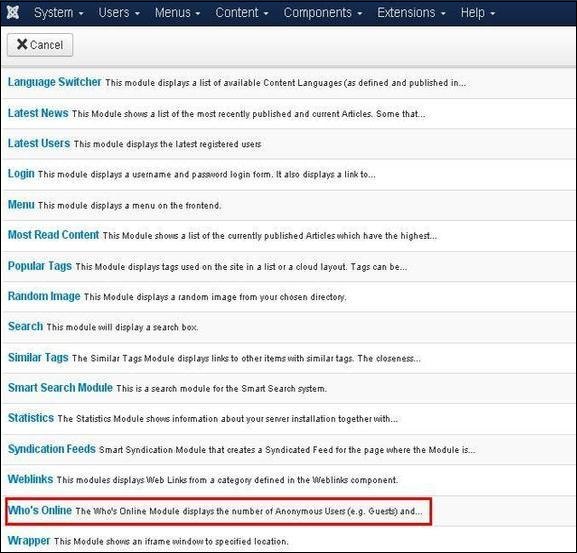The height and width of the screenshot is (553, 577).
Task: Click the Joomla logo icon
Action: point(13,13)
